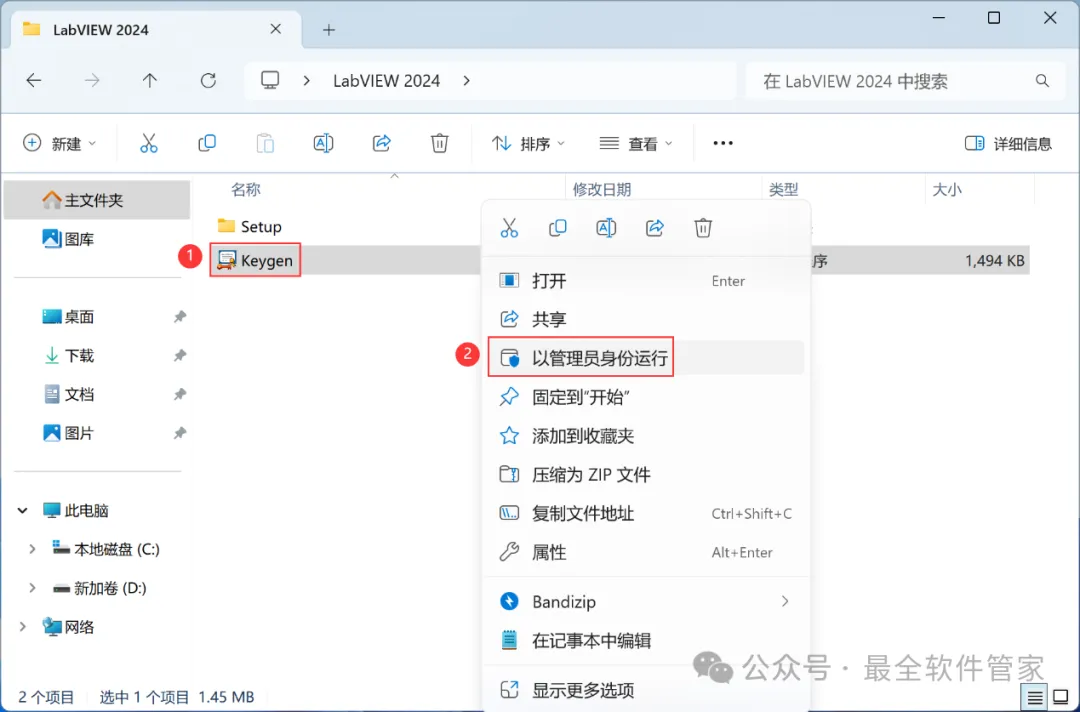Screen dimensions: 1080x712
Task: Select 主文件夹 in the sidebar
Action: (96, 200)
